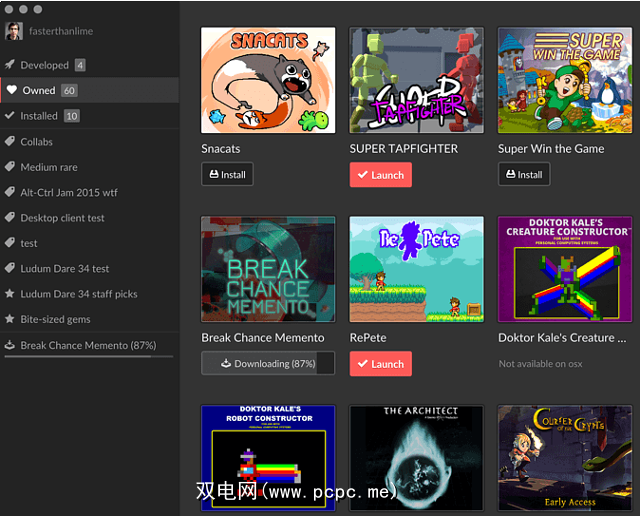Viewport: 640px width, 516px height.
Task: Open the Medium rare collection
Action: tap(89, 167)
